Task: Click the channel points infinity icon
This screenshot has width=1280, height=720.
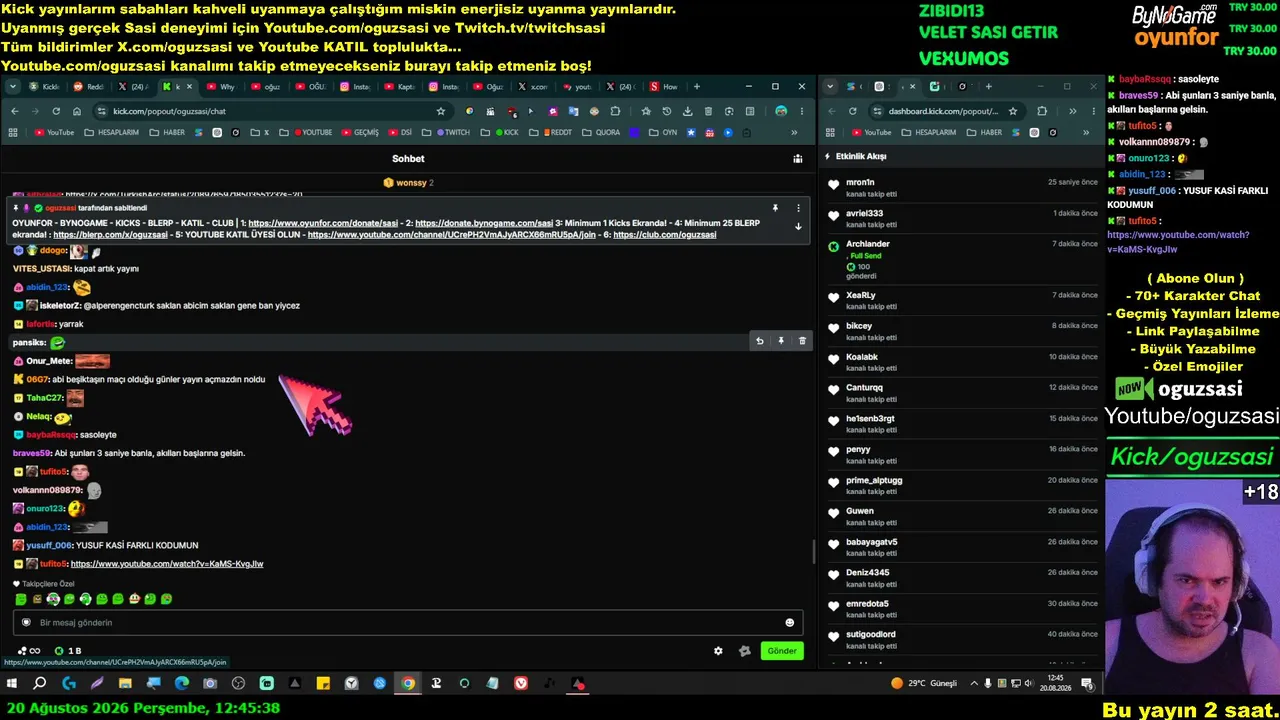Action: tap(31, 651)
